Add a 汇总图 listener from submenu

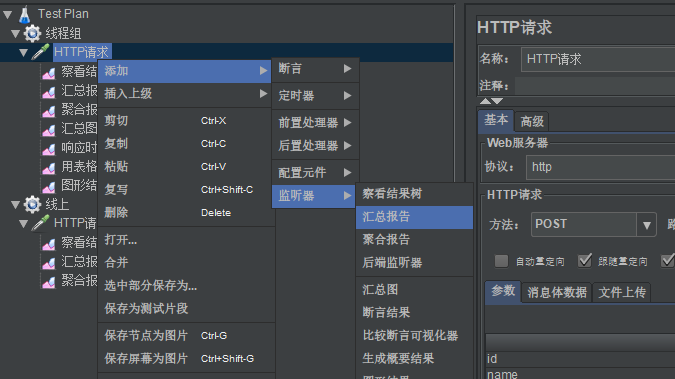point(414,289)
